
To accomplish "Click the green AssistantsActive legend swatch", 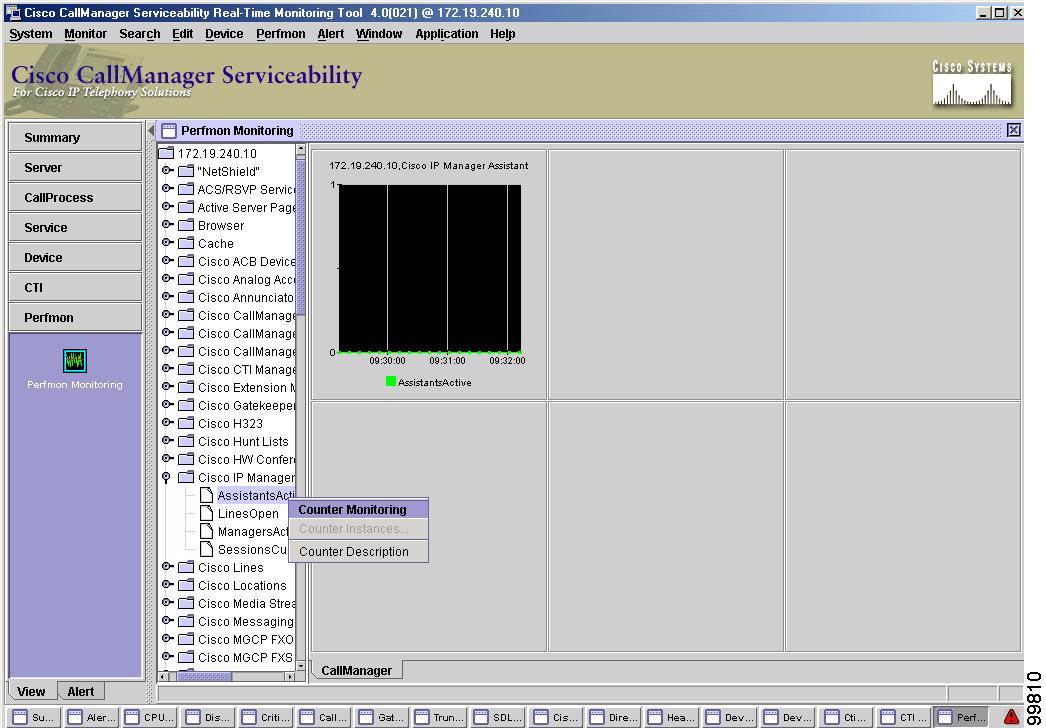I will pos(391,381).
